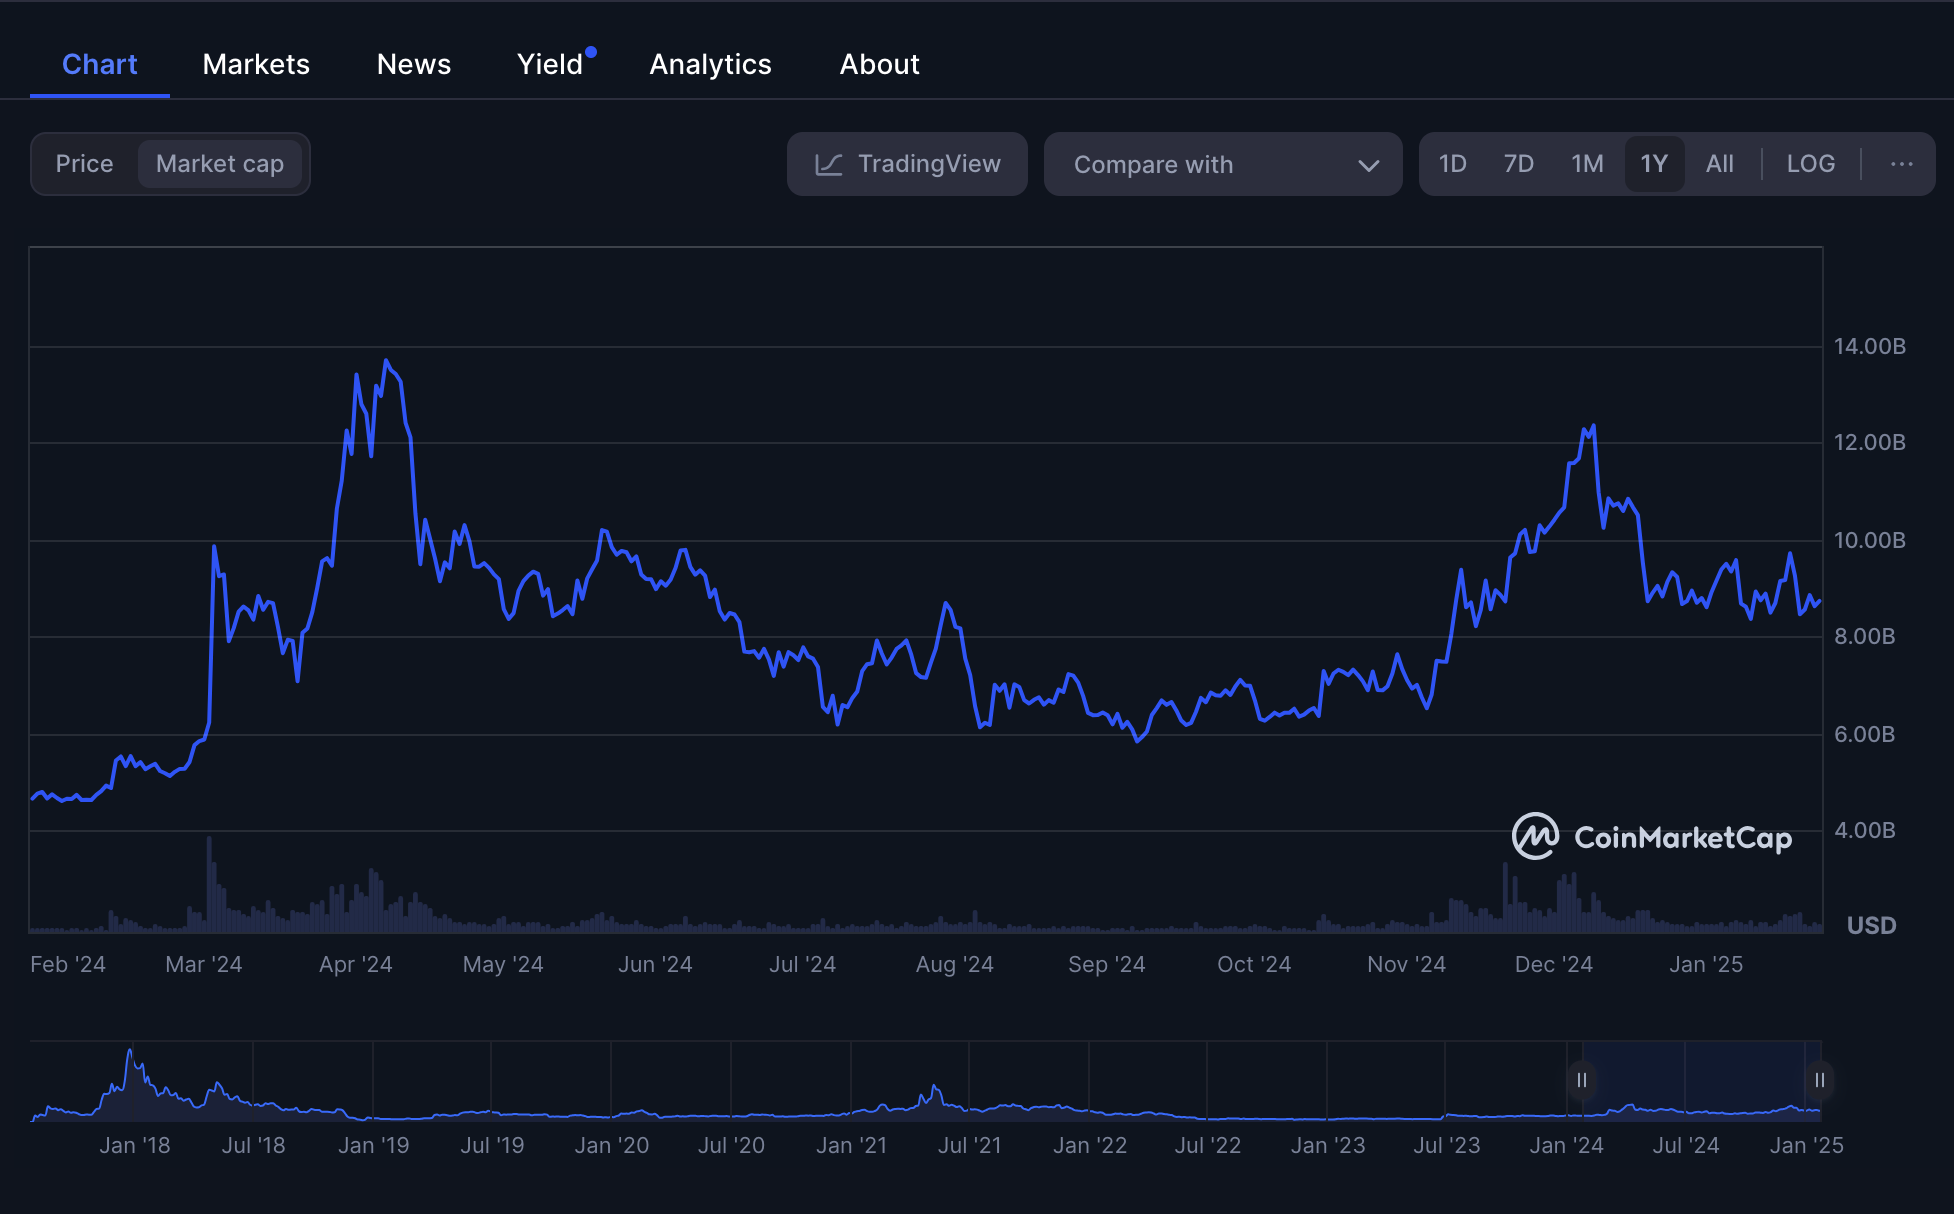Click the left range slider handle
This screenshot has height=1214, width=1954.
pyautogui.click(x=1581, y=1080)
